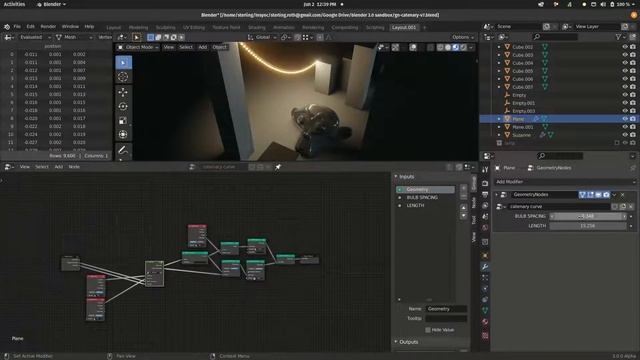The width and height of the screenshot is (640, 360).
Task: Open the outliner filter dropdown
Action: click(622, 37)
